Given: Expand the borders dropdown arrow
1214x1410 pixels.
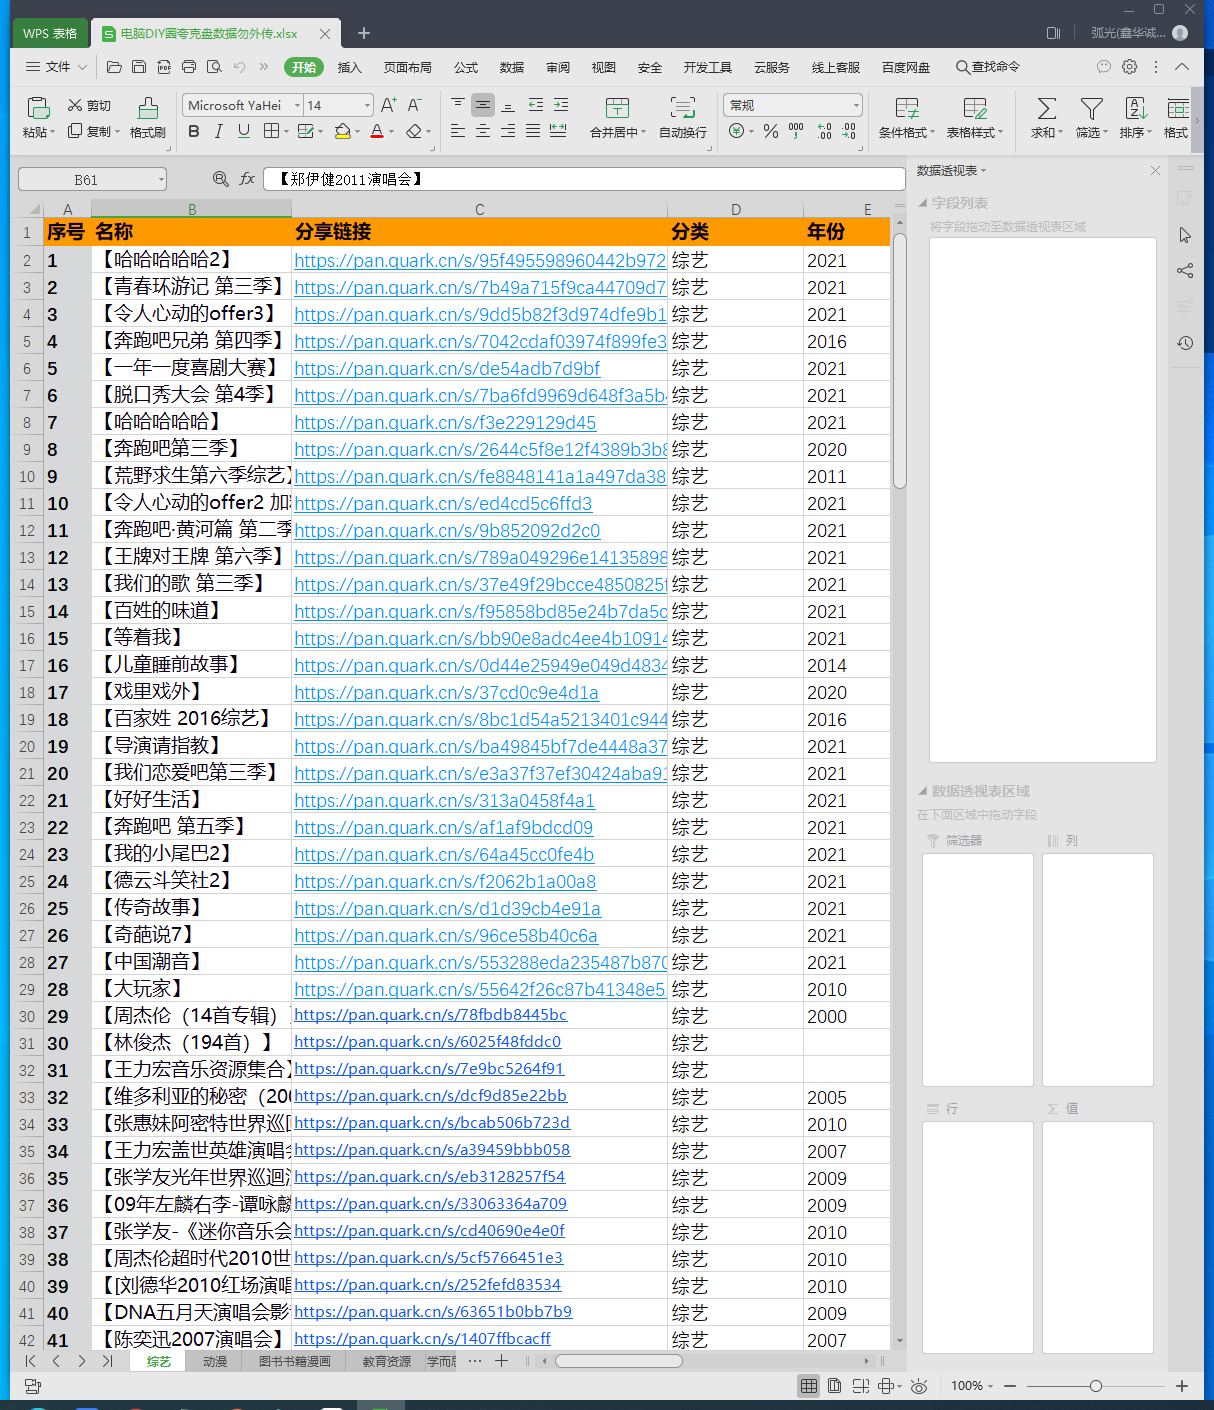Looking at the screenshot, I should click(x=286, y=131).
